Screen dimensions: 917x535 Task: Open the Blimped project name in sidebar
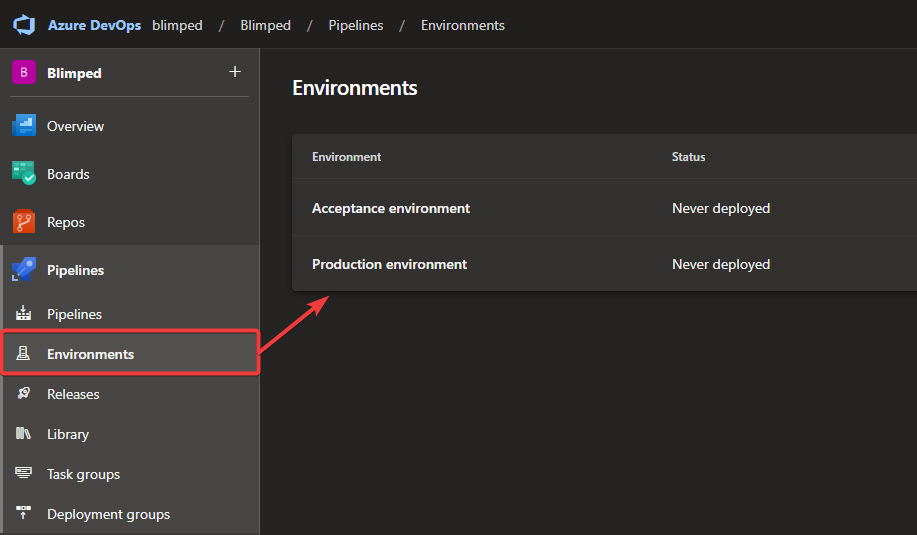pos(74,73)
